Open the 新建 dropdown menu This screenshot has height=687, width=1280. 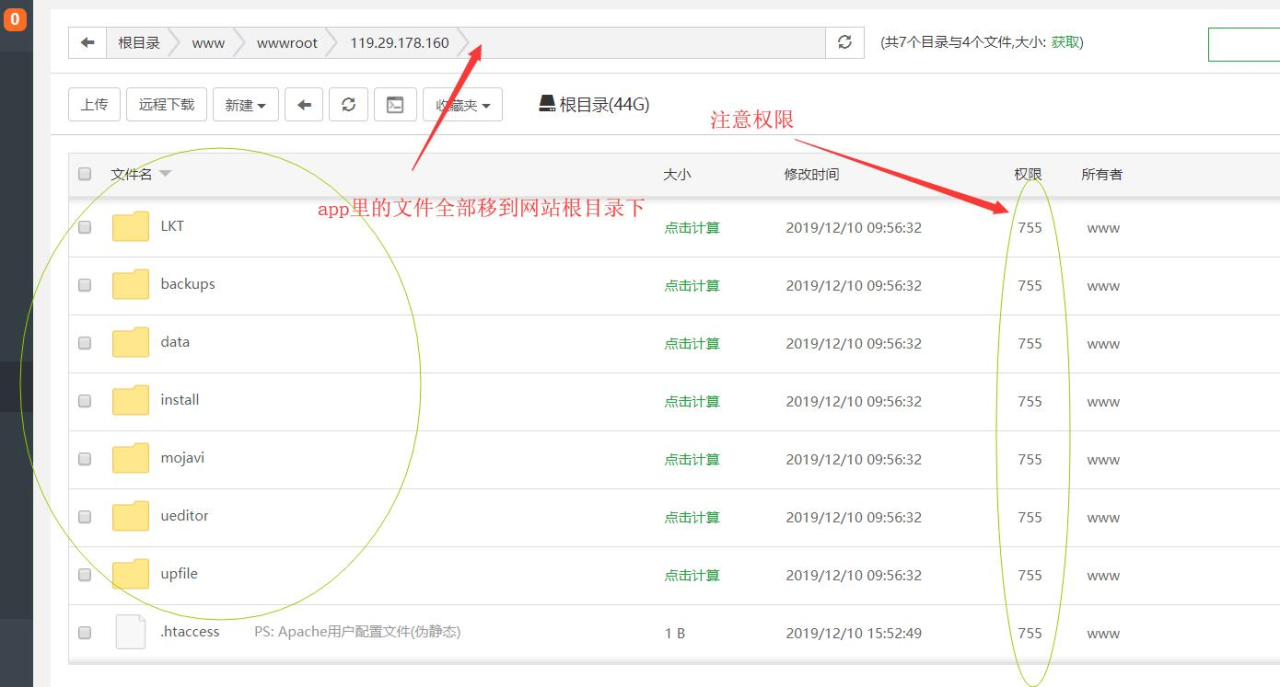coord(246,105)
